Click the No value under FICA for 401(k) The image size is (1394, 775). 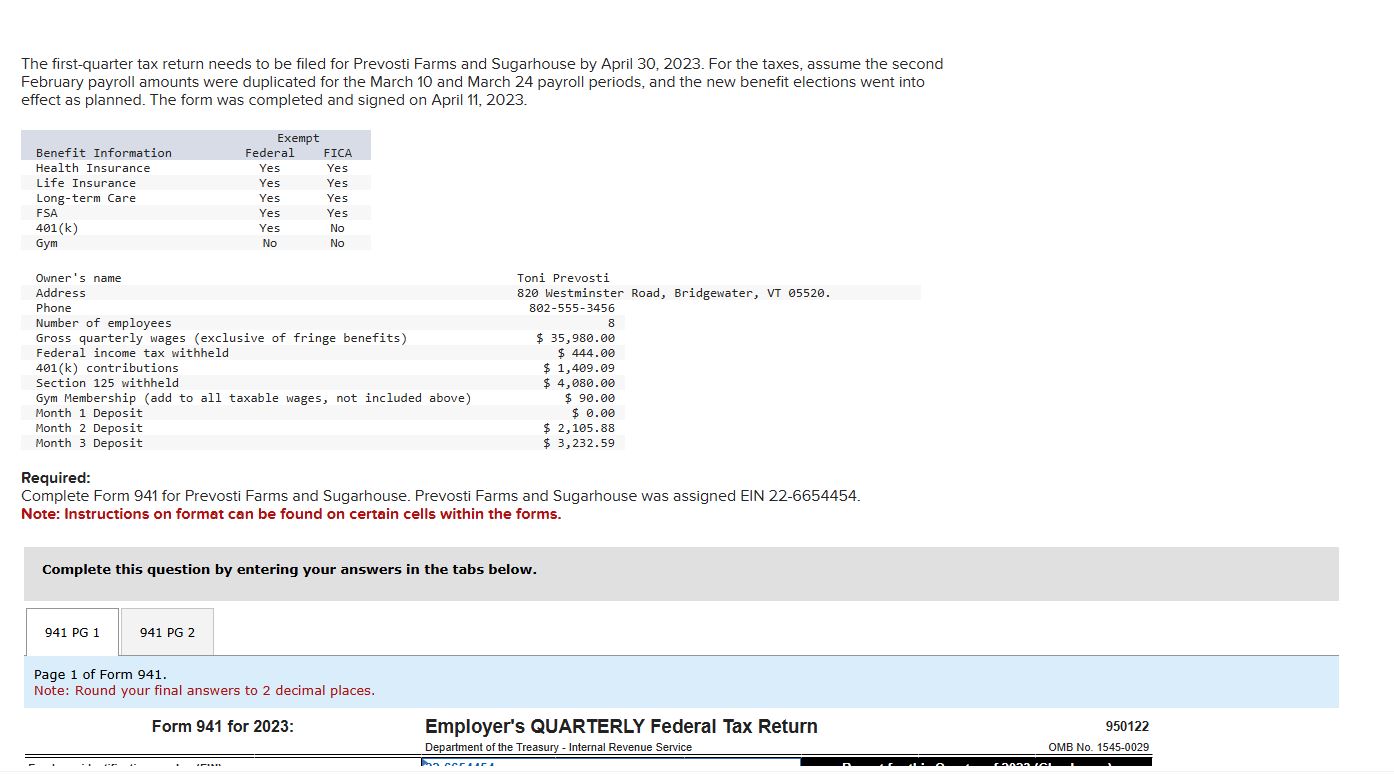point(336,228)
